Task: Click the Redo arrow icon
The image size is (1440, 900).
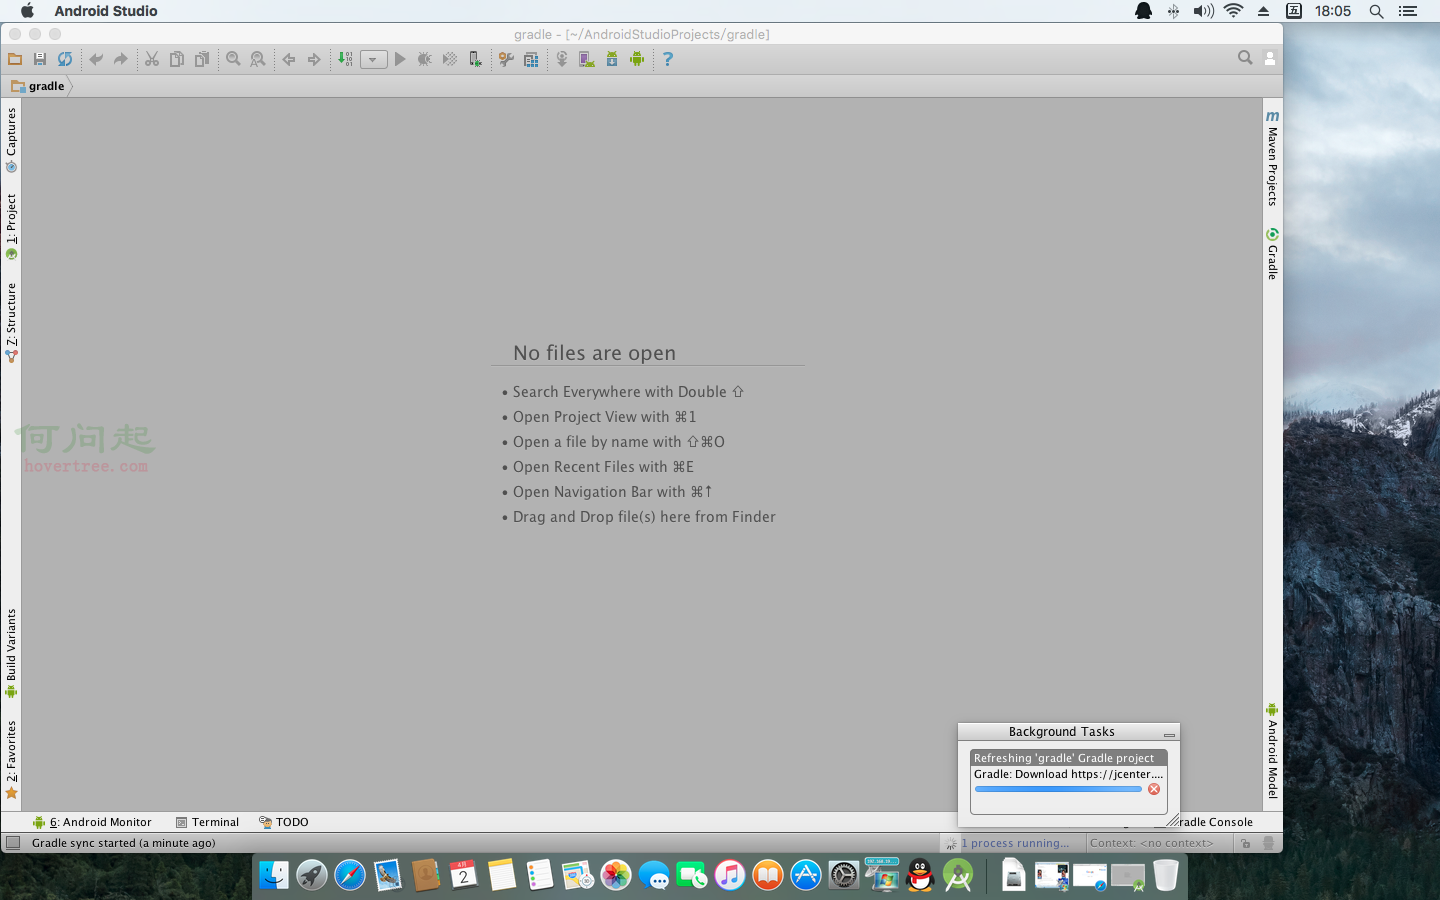Action: pos(121,59)
